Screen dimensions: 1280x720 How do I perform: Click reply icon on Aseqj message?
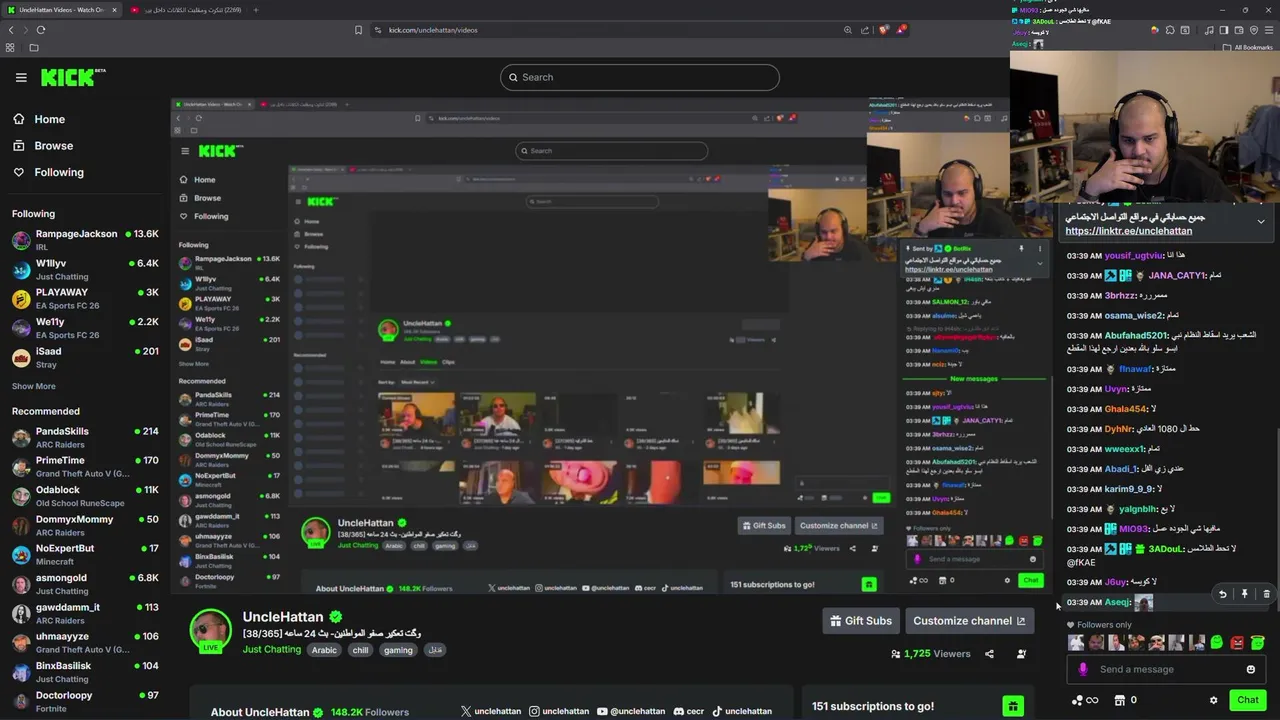[x=1222, y=594]
